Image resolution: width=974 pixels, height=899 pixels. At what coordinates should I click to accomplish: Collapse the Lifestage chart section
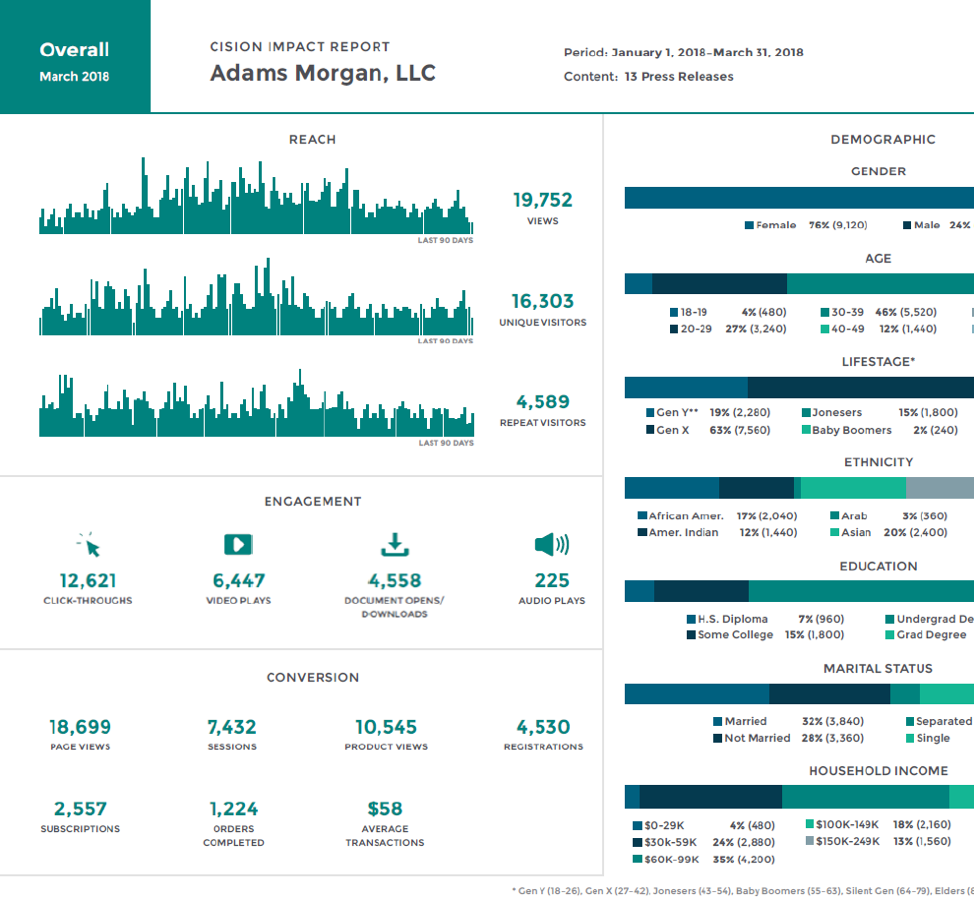pos(879,361)
